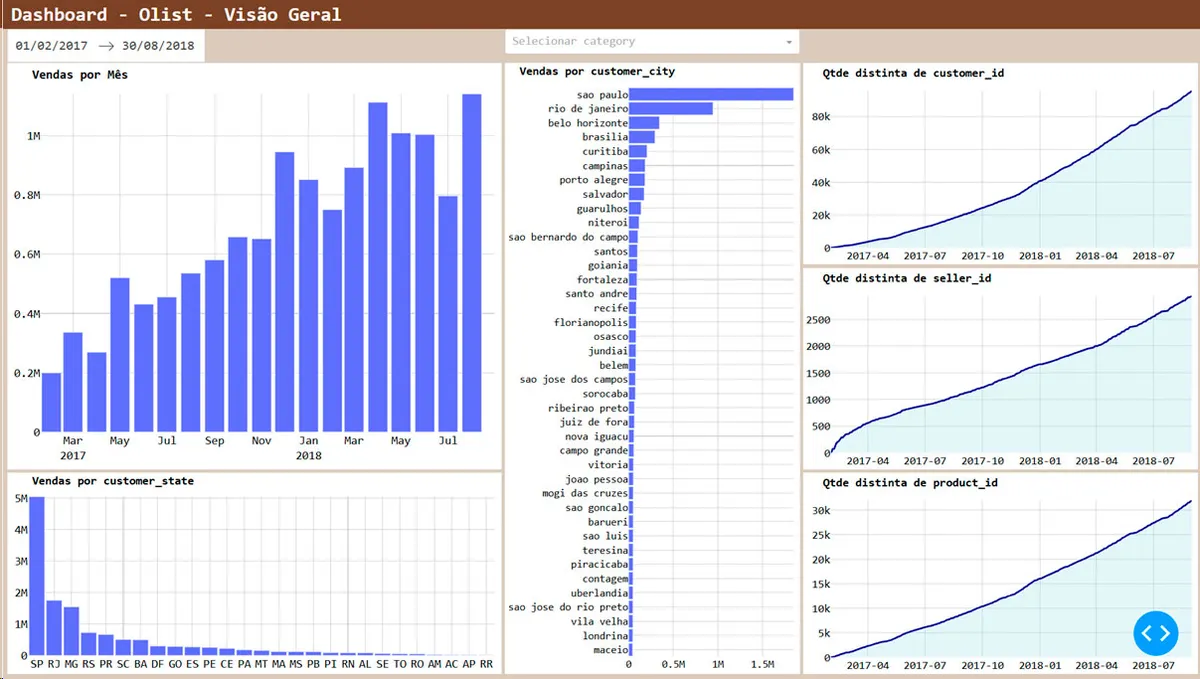Click the 'santos' city label
Screen dimensions: 1200x679
coord(611,252)
